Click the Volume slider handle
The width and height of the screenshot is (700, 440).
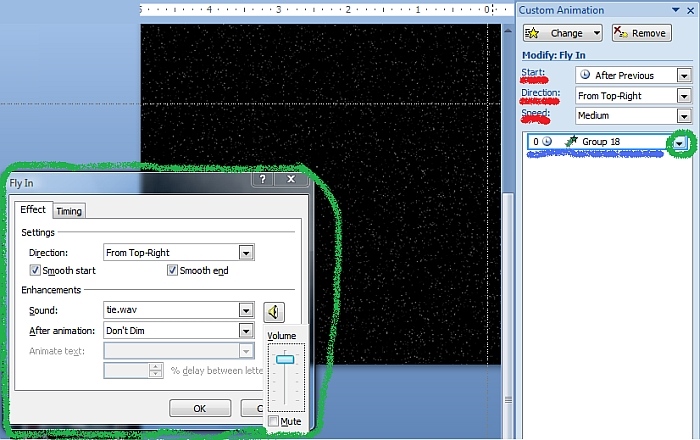285,359
